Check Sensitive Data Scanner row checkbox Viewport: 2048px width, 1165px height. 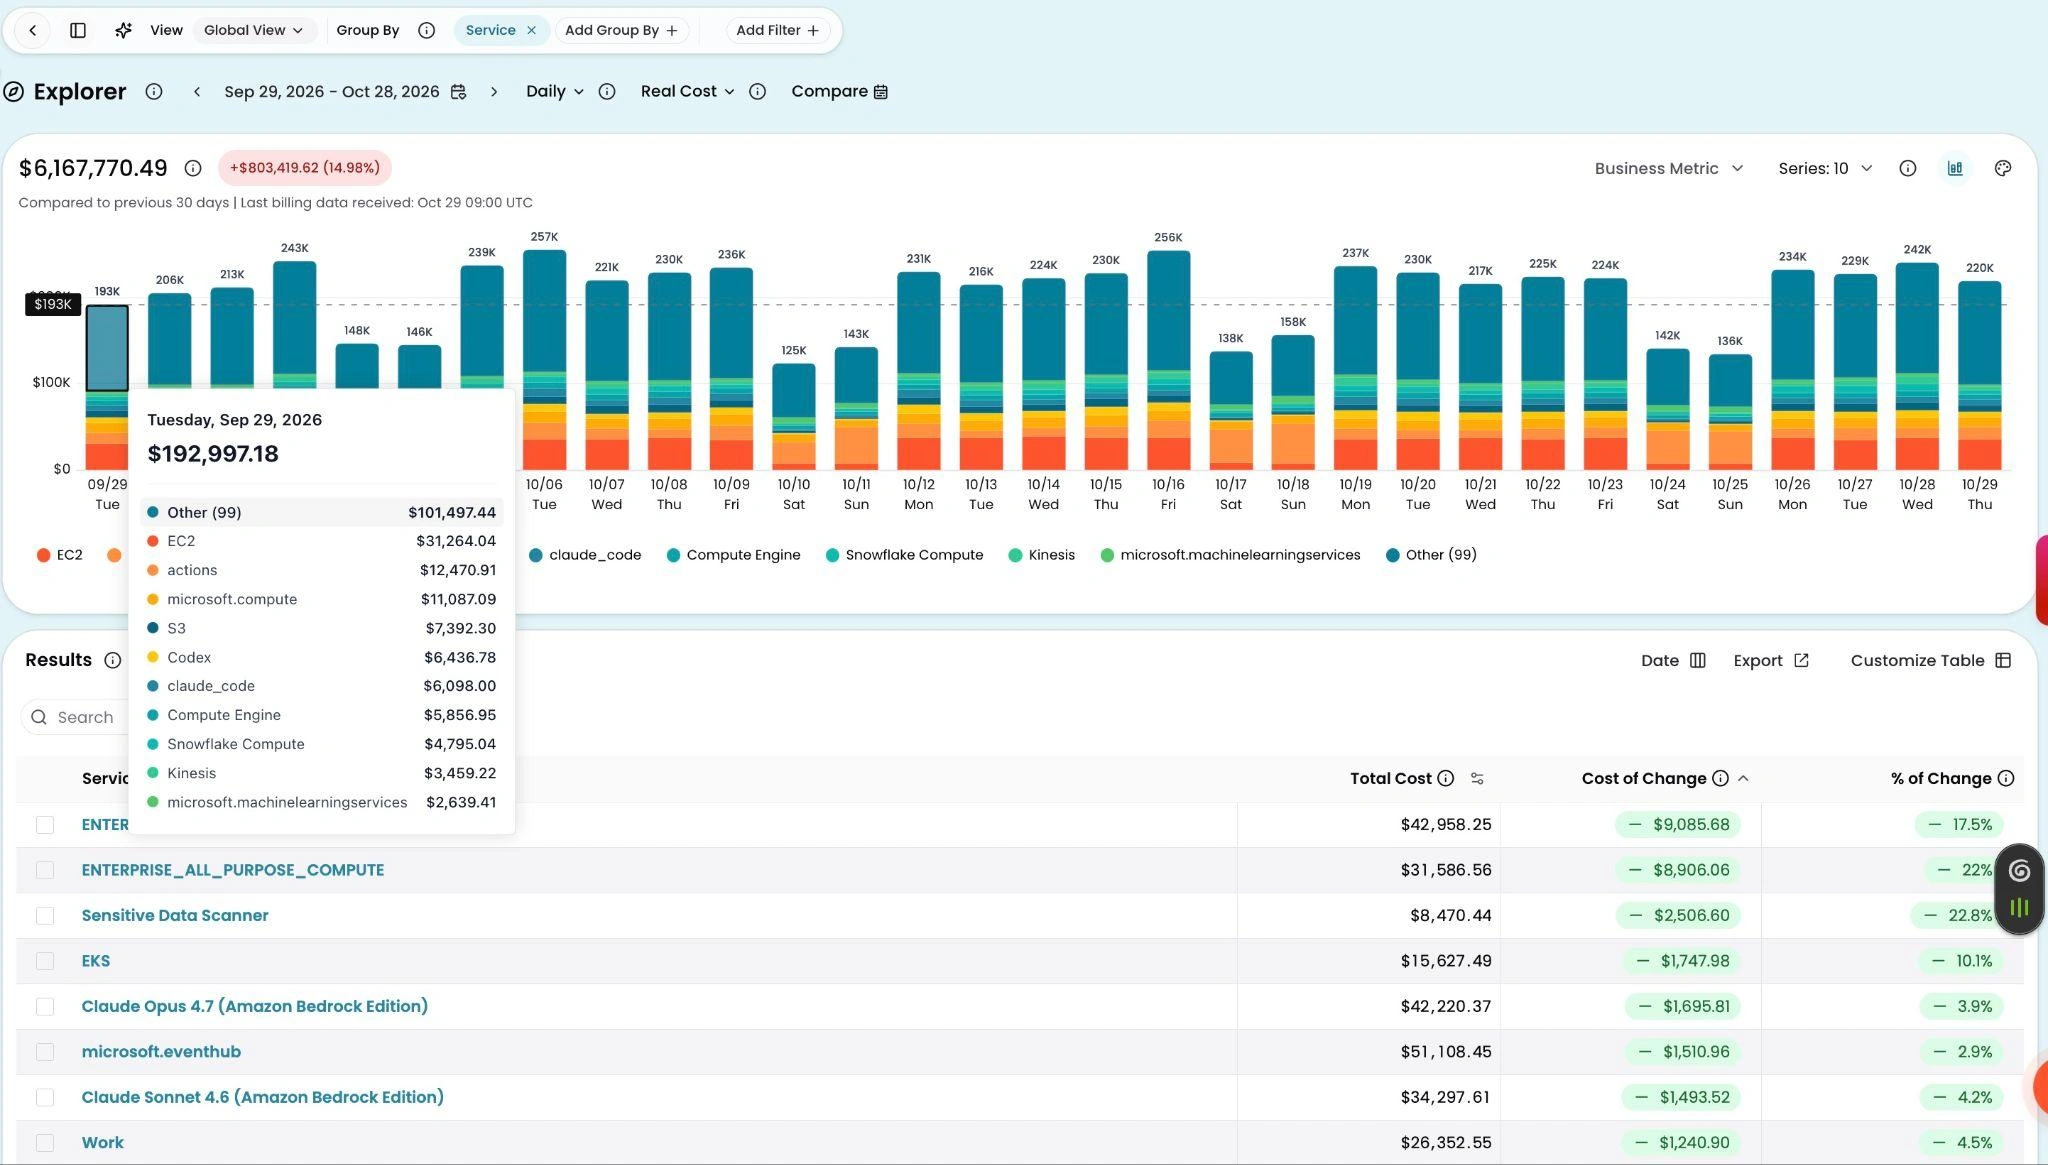45,916
